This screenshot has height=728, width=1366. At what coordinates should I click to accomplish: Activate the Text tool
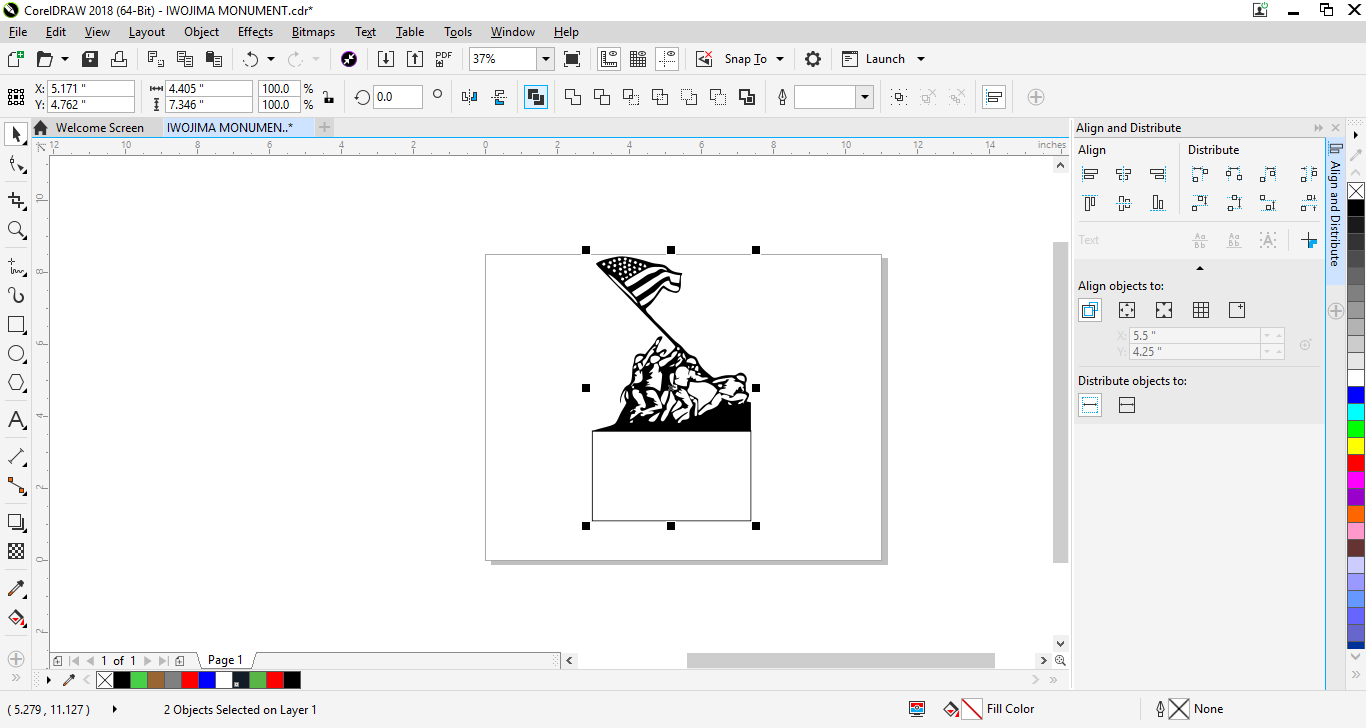click(x=16, y=419)
